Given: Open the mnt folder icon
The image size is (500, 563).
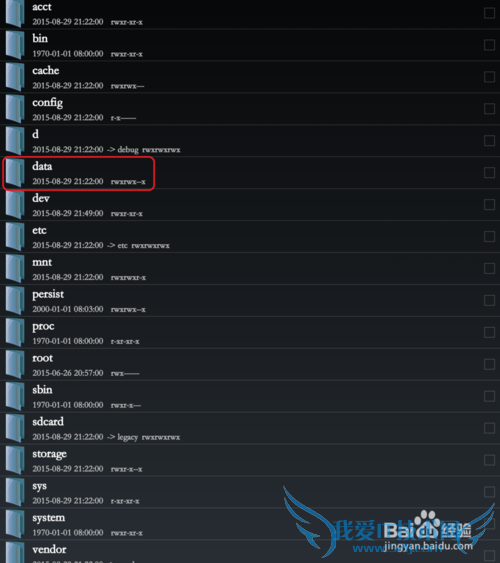Looking at the screenshot, I should (x=15, y=269).
